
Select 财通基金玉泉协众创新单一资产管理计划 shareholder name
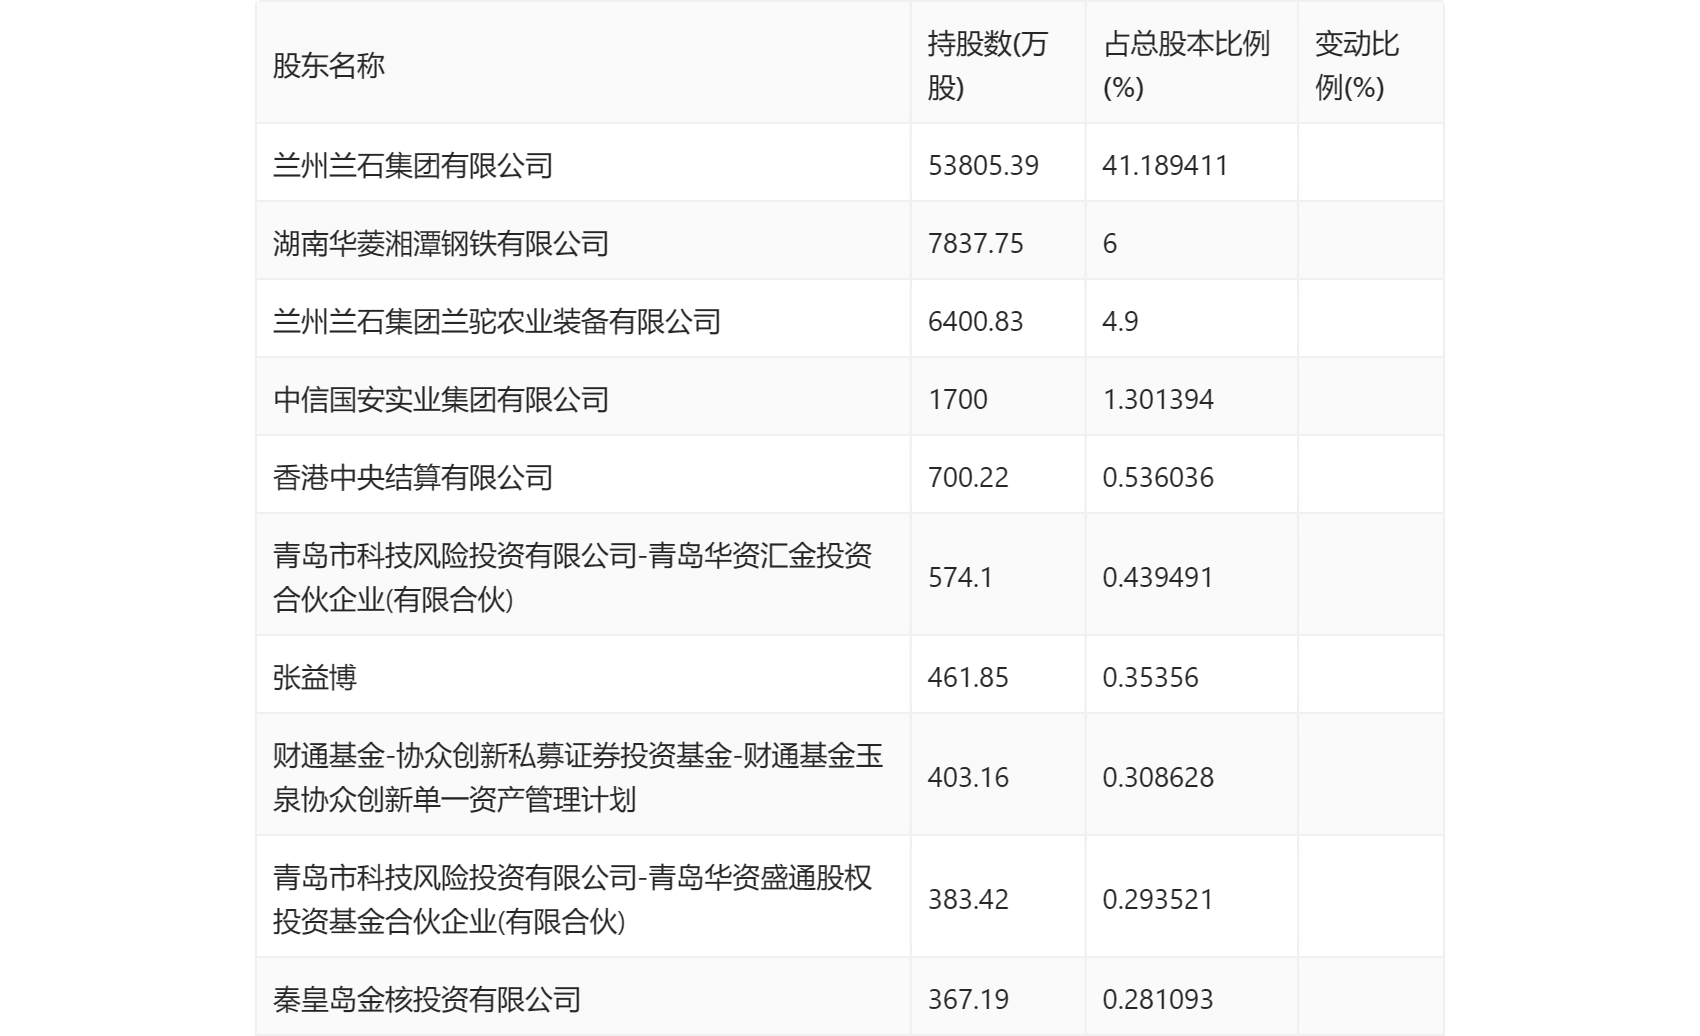coord(578,777)
